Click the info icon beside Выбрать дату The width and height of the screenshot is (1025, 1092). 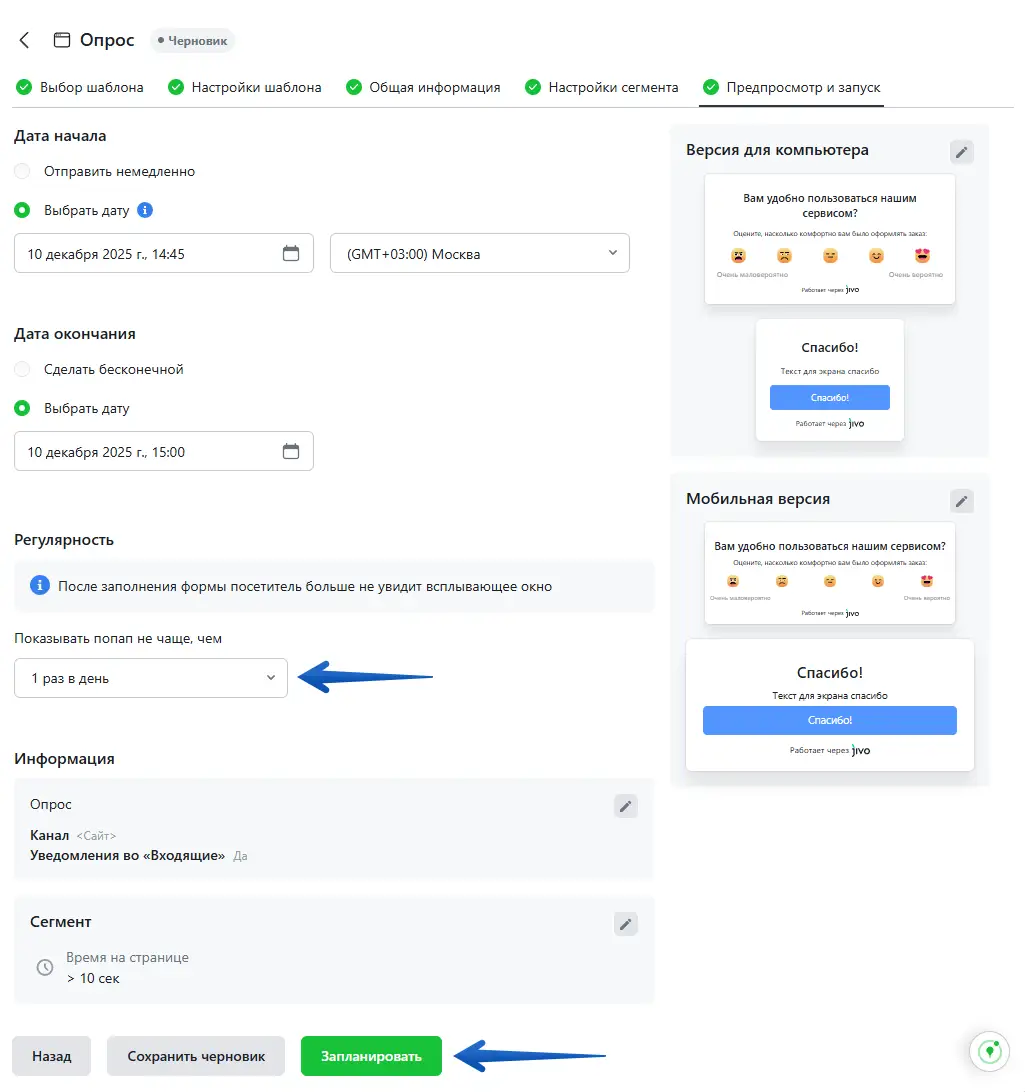145,211
